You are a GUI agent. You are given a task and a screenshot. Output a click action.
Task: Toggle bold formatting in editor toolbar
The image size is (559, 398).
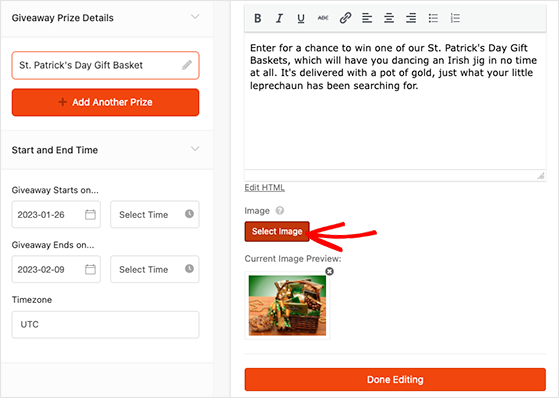click(258, 18)
